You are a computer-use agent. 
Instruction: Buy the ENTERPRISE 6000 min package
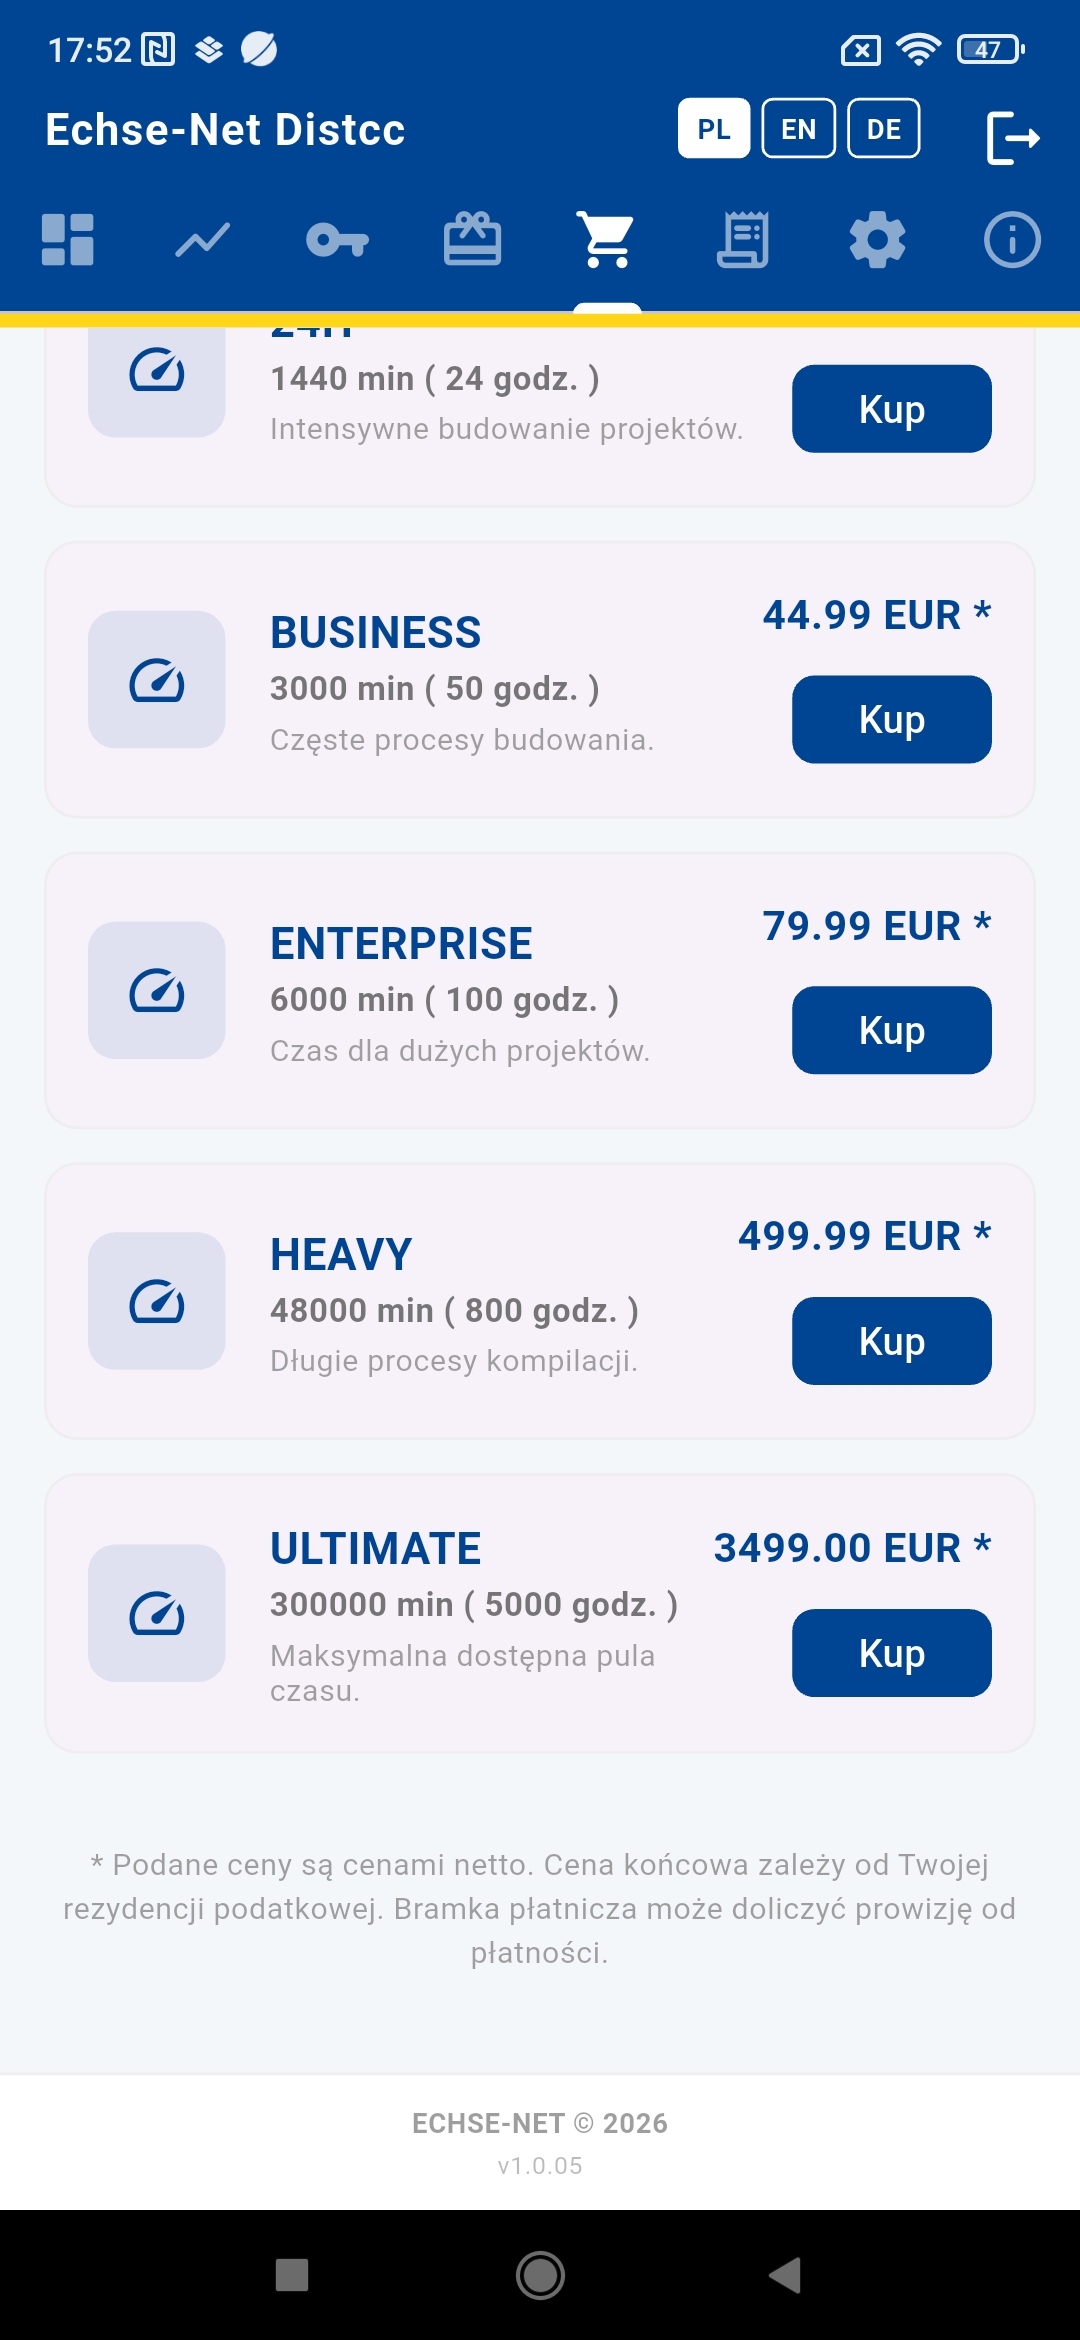[892, 1030]
